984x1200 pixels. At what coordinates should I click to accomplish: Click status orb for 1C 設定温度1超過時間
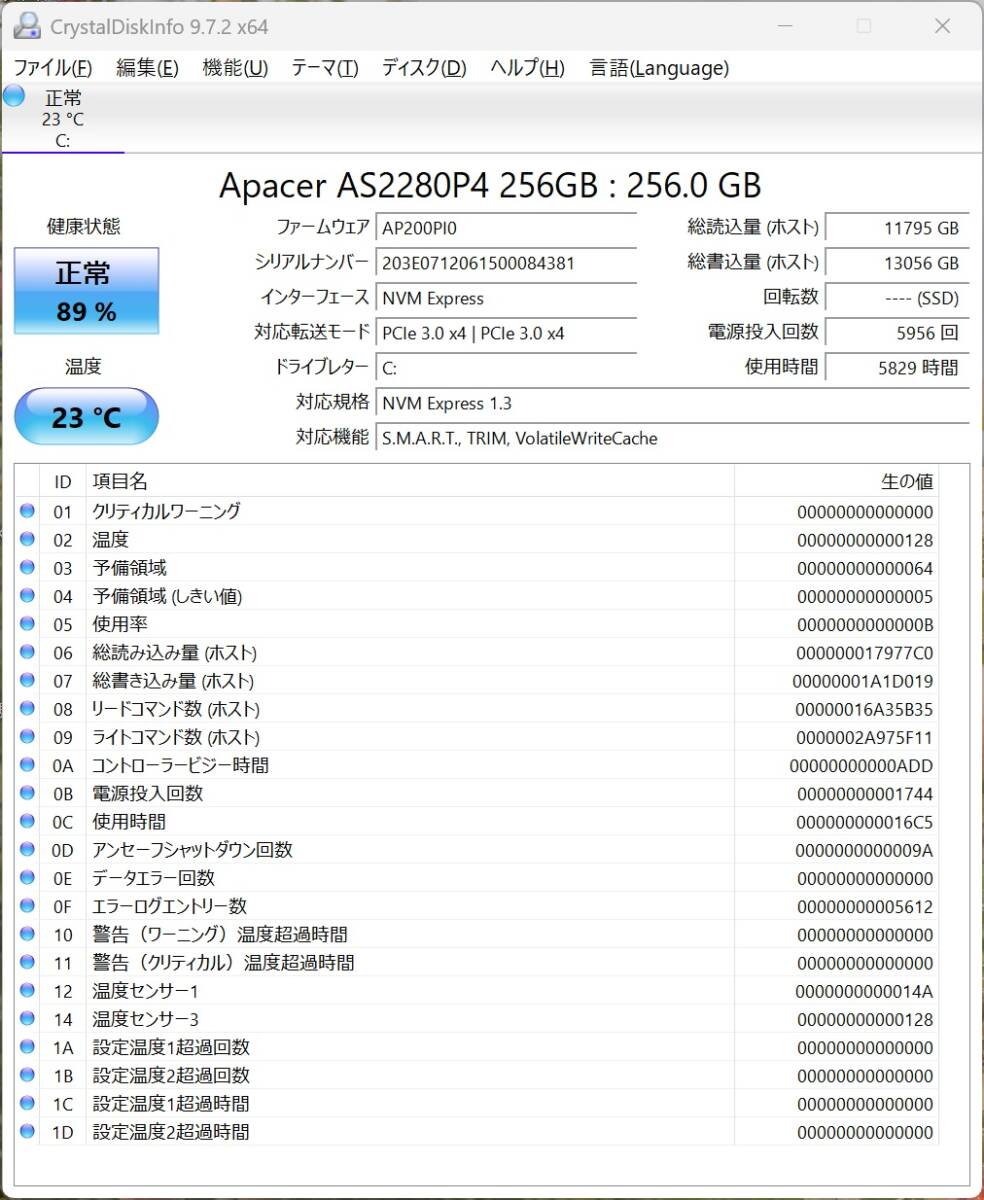27,1104
